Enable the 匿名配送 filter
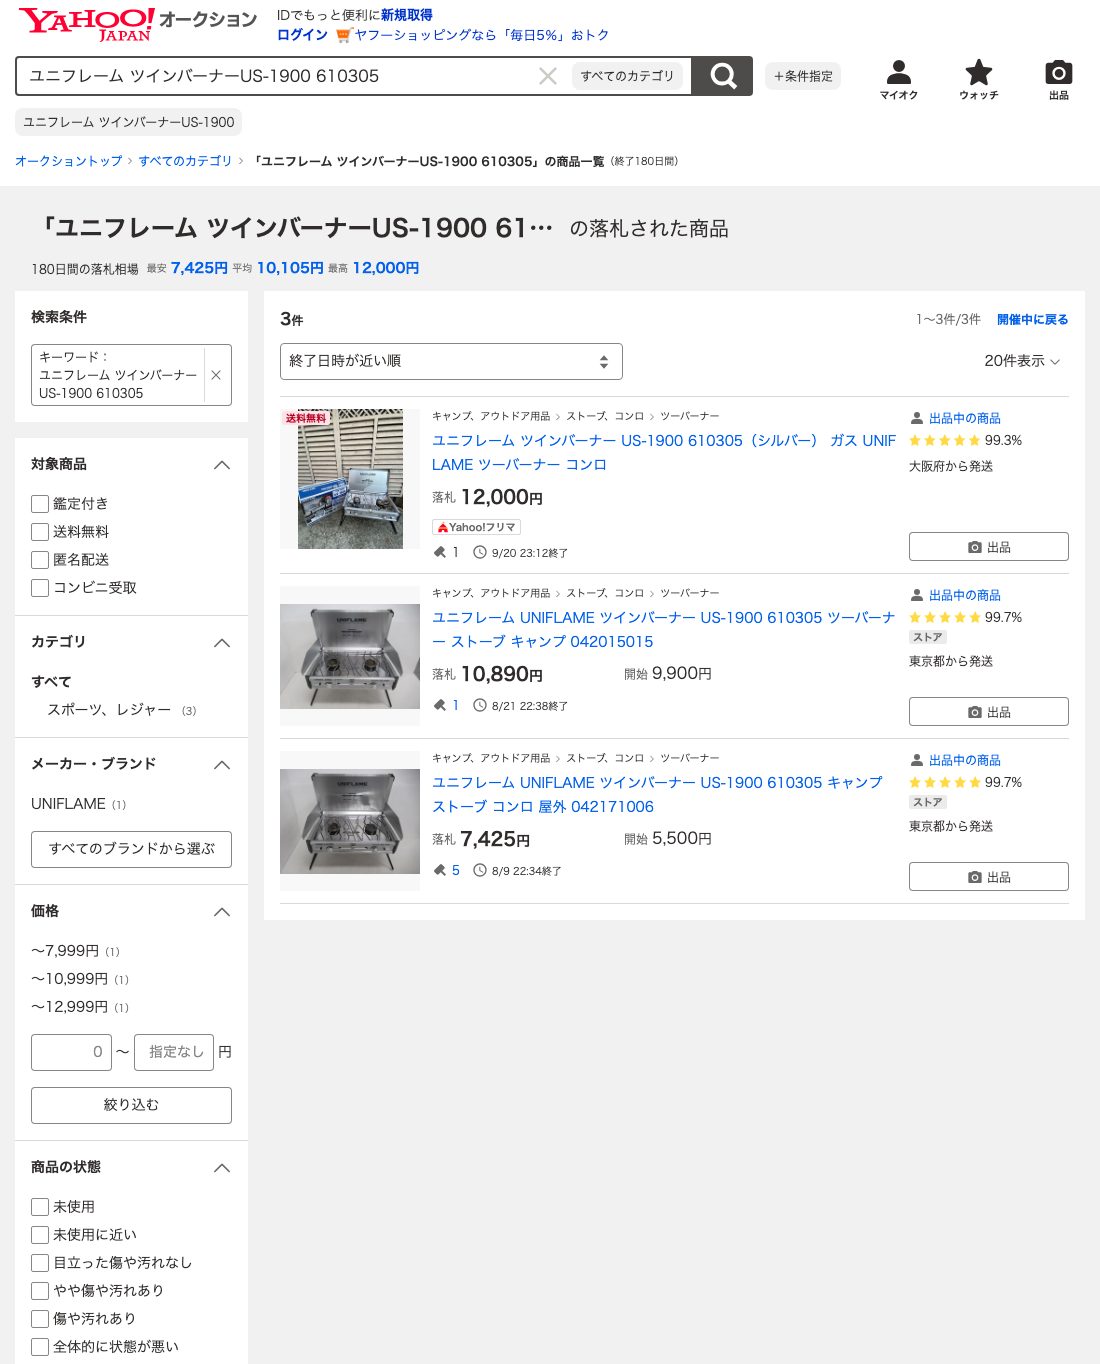The height and width of the screenshot is (1364, 1100). pos(40,560)
